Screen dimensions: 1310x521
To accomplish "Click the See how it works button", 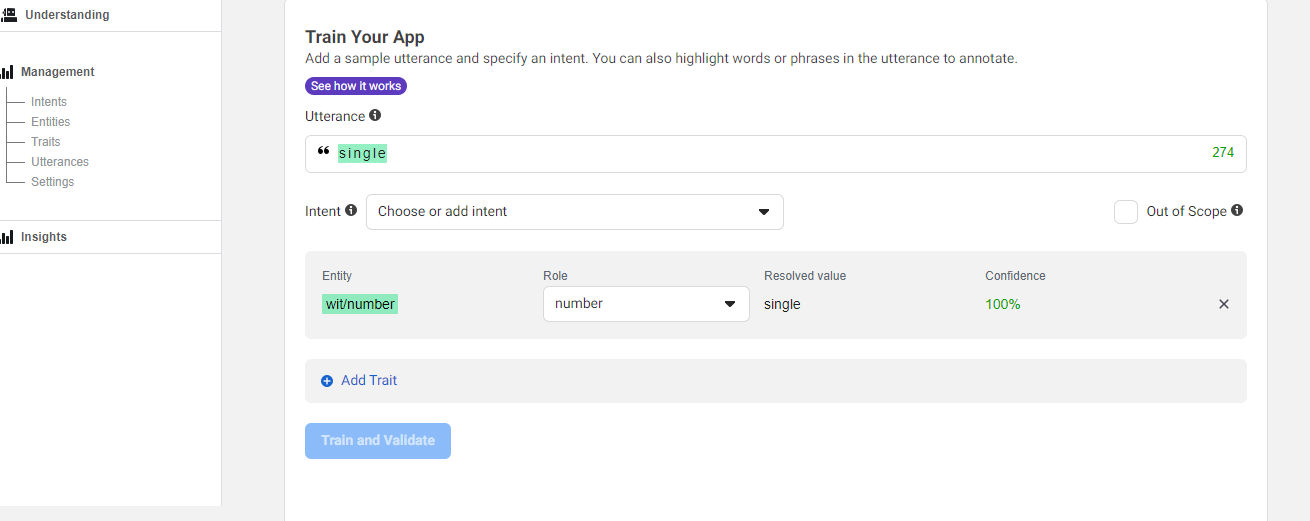I will tap(356, 86).
